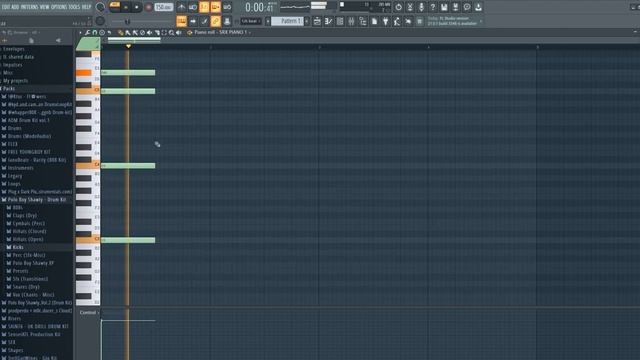Open the plugin database plug icon
This screenshot has width=640, height=360.
(x=385, y=21)
